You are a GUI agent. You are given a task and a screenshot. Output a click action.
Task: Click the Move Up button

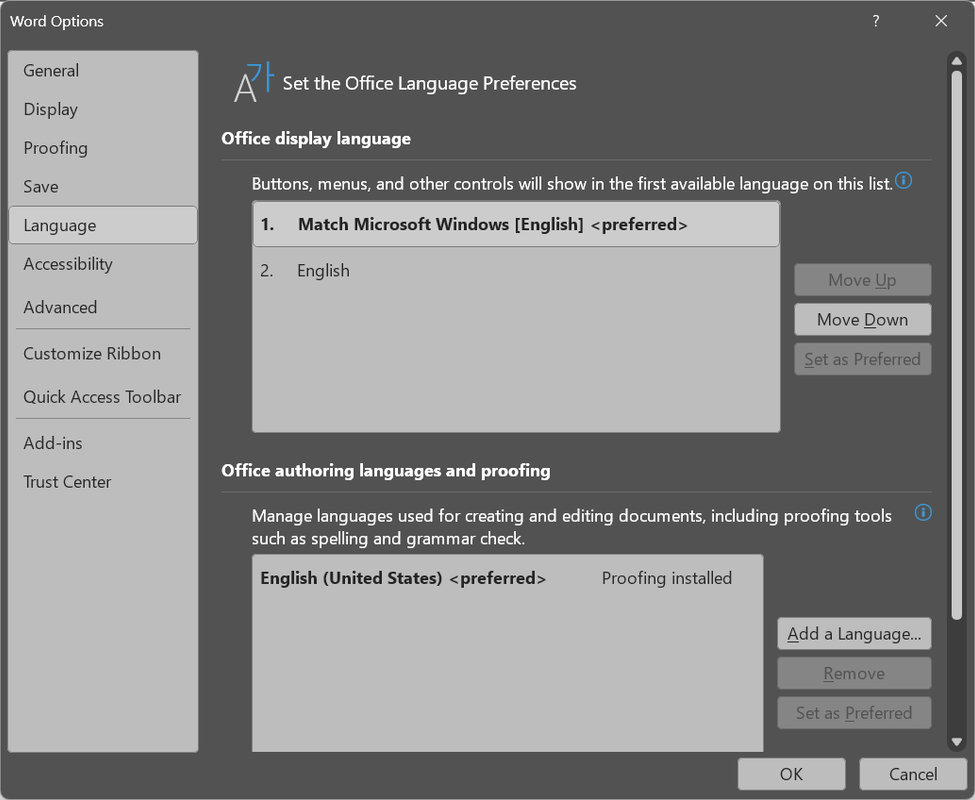click(x=862, y=280)
